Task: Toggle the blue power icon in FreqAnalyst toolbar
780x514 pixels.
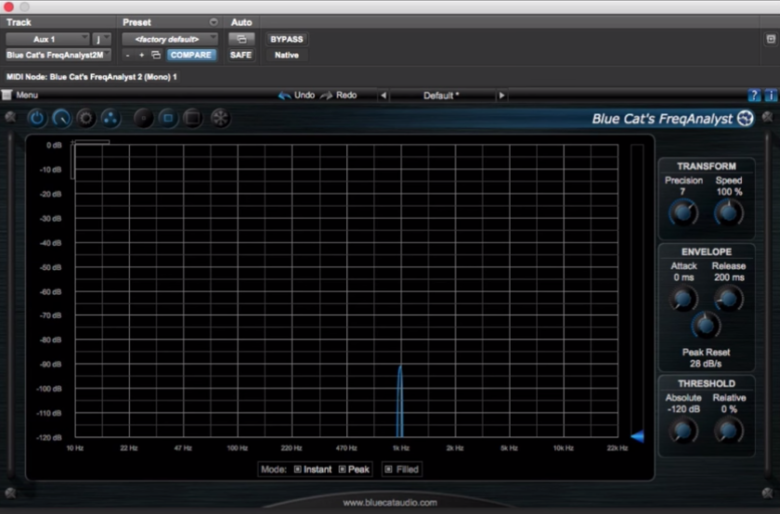Action: [x=37, y=118]
